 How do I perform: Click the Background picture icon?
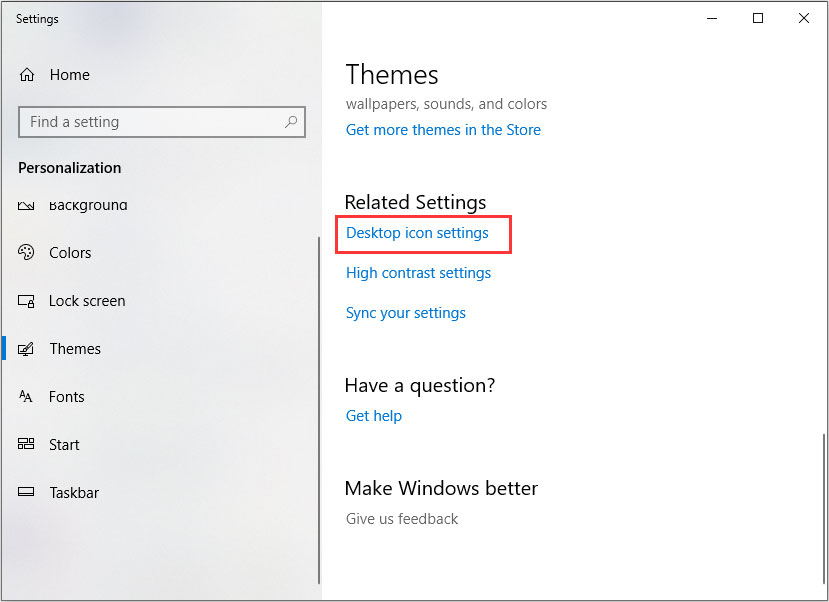pos(26,206)
